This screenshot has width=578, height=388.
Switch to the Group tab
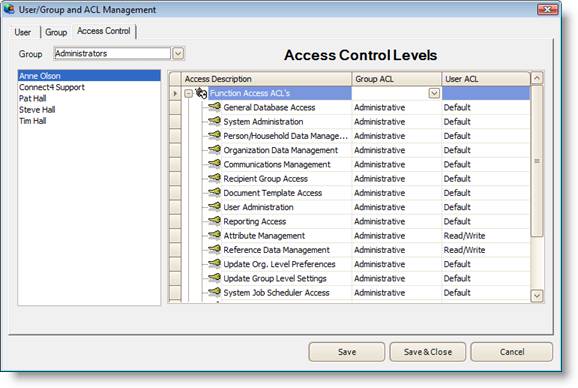(56, 32)
